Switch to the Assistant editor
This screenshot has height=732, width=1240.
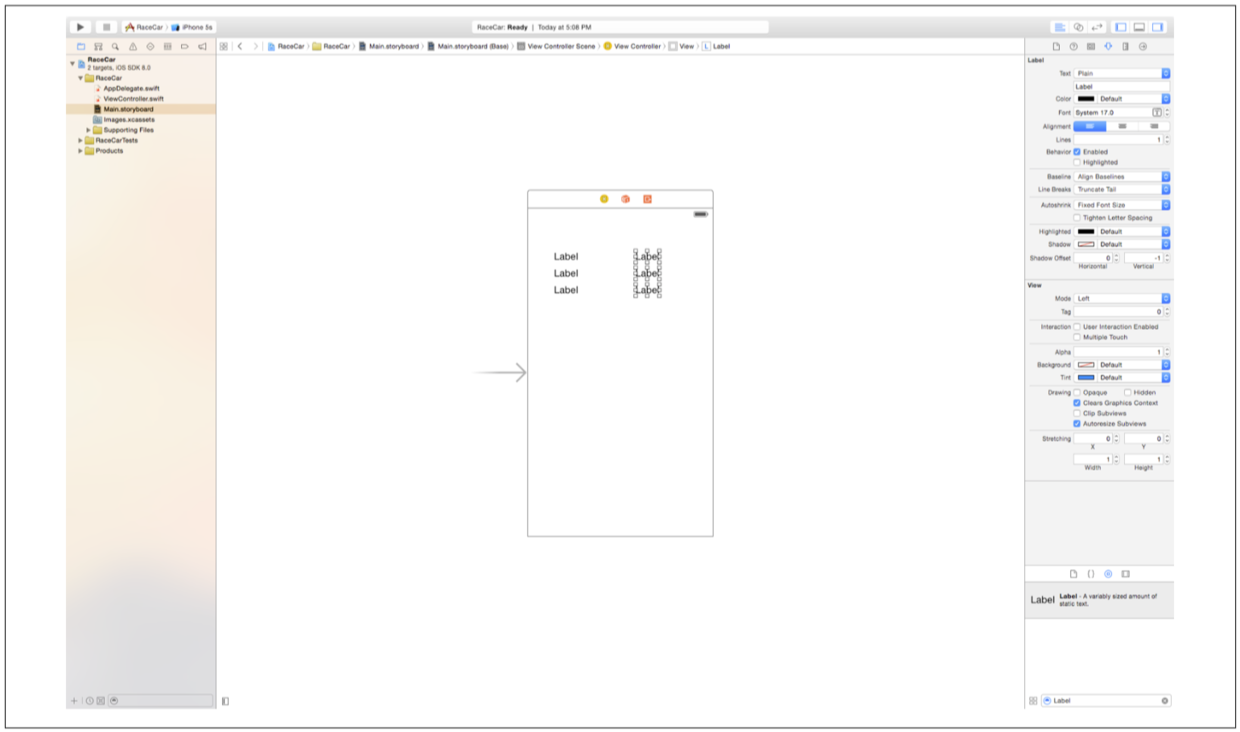coord(1079,27)
